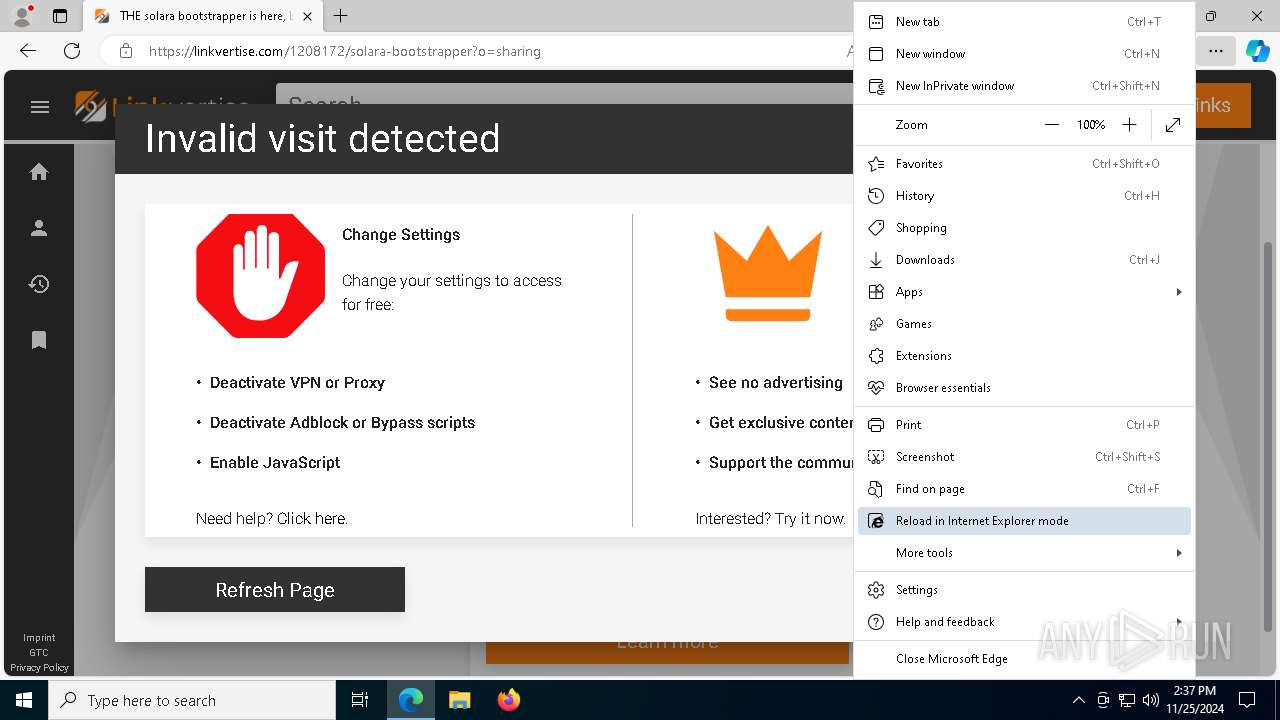Show hidden system tray icons

point(1078,700)
